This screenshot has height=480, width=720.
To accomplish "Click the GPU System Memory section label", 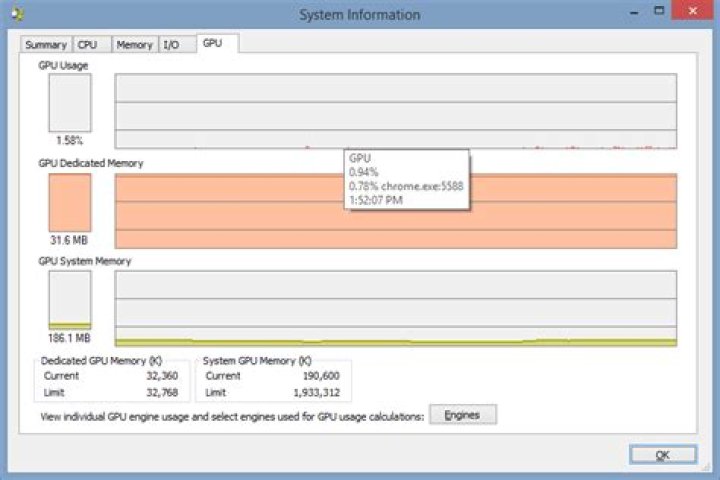I will click(x=85, y=261).
